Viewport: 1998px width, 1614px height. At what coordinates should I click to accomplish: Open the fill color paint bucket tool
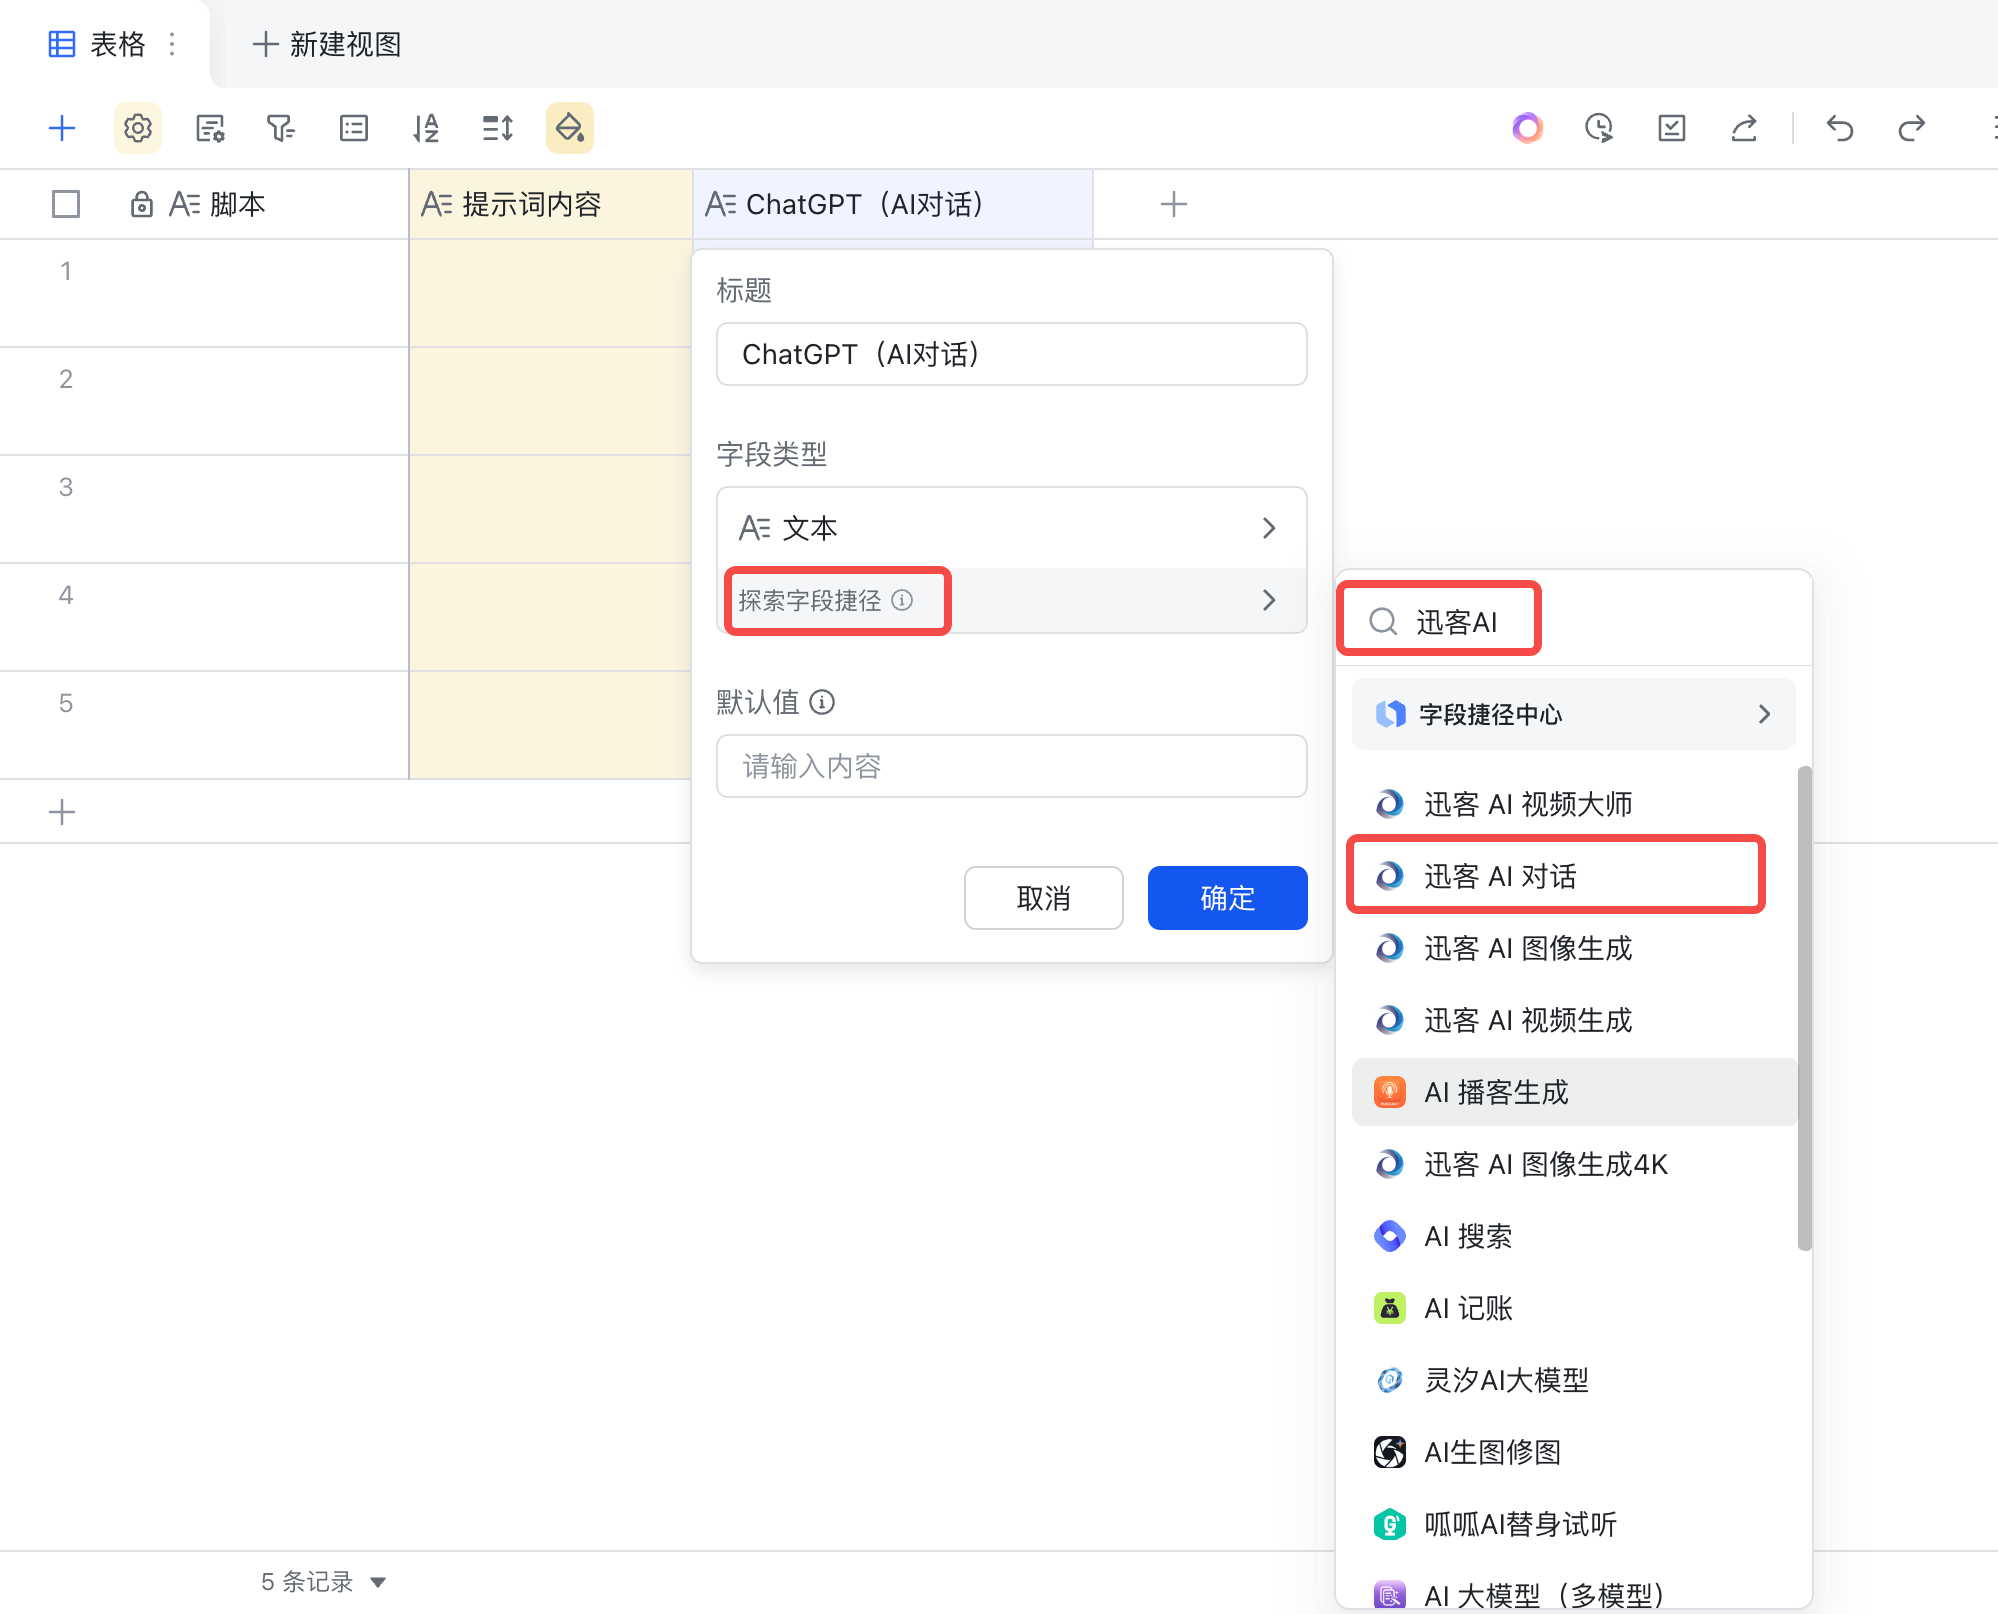click(x=570, y=128)
